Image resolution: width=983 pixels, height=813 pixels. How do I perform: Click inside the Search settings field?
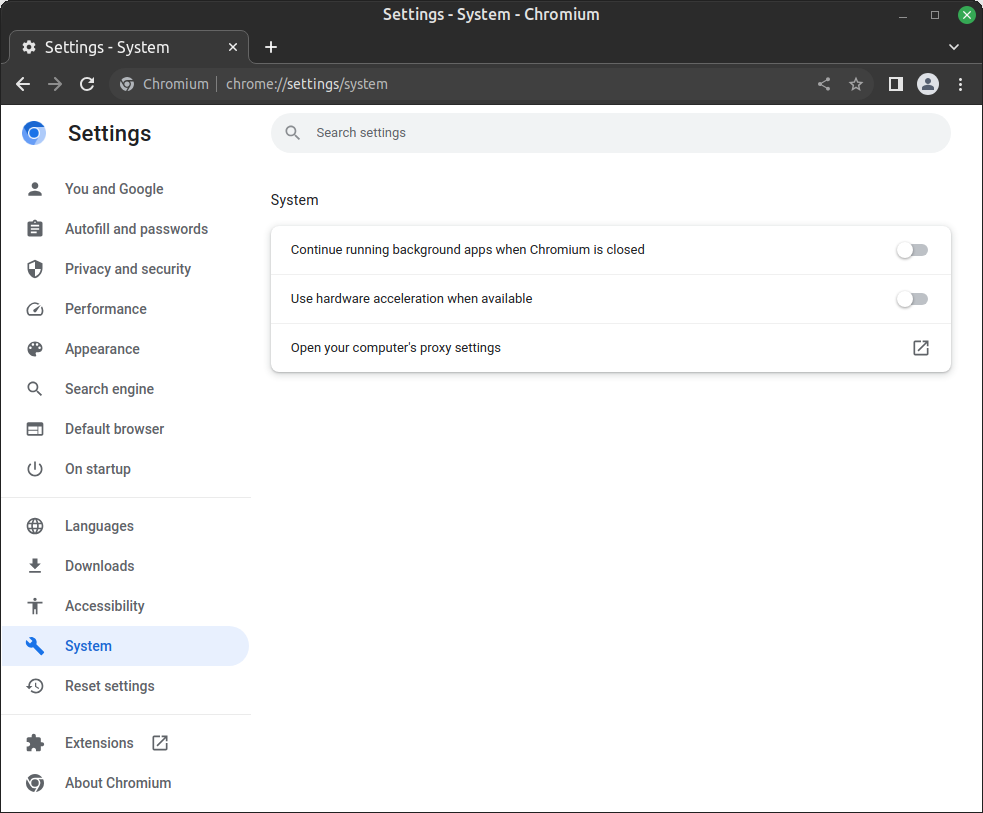pos(611,132)
